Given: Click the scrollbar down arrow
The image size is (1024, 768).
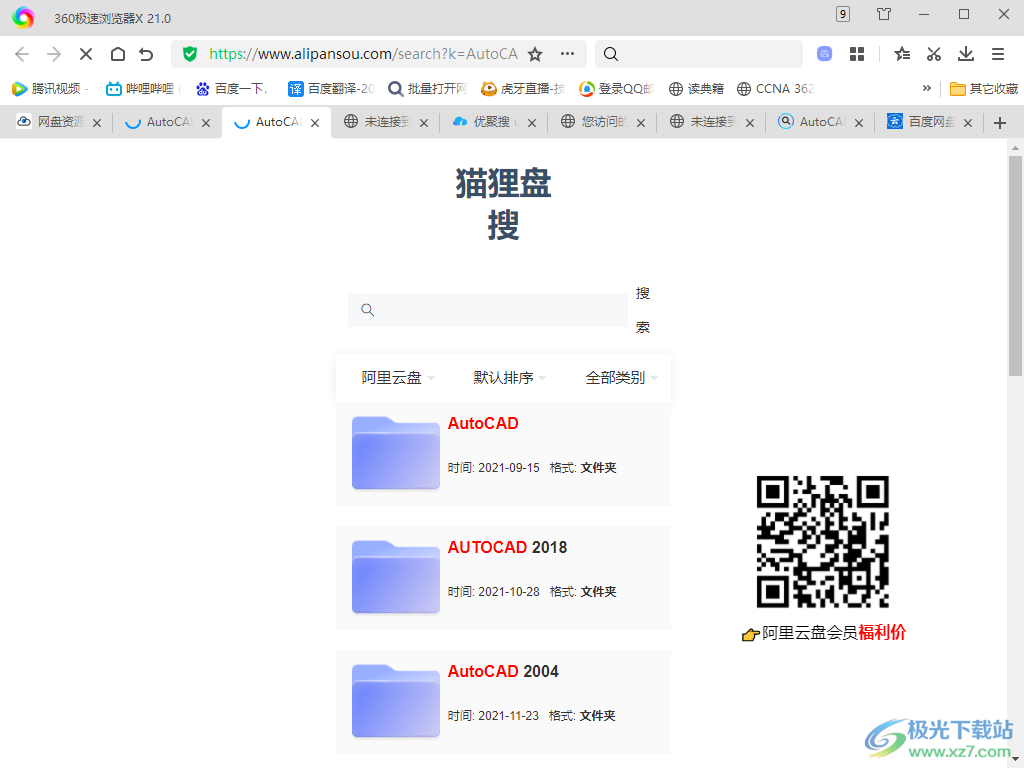Looking at the screenshot, I should tap(1015, 760).
